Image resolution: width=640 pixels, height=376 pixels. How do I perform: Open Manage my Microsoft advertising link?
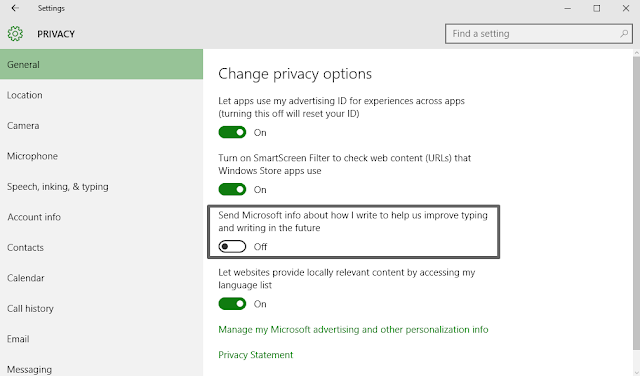pyautogui.click(x=353, y=329)
